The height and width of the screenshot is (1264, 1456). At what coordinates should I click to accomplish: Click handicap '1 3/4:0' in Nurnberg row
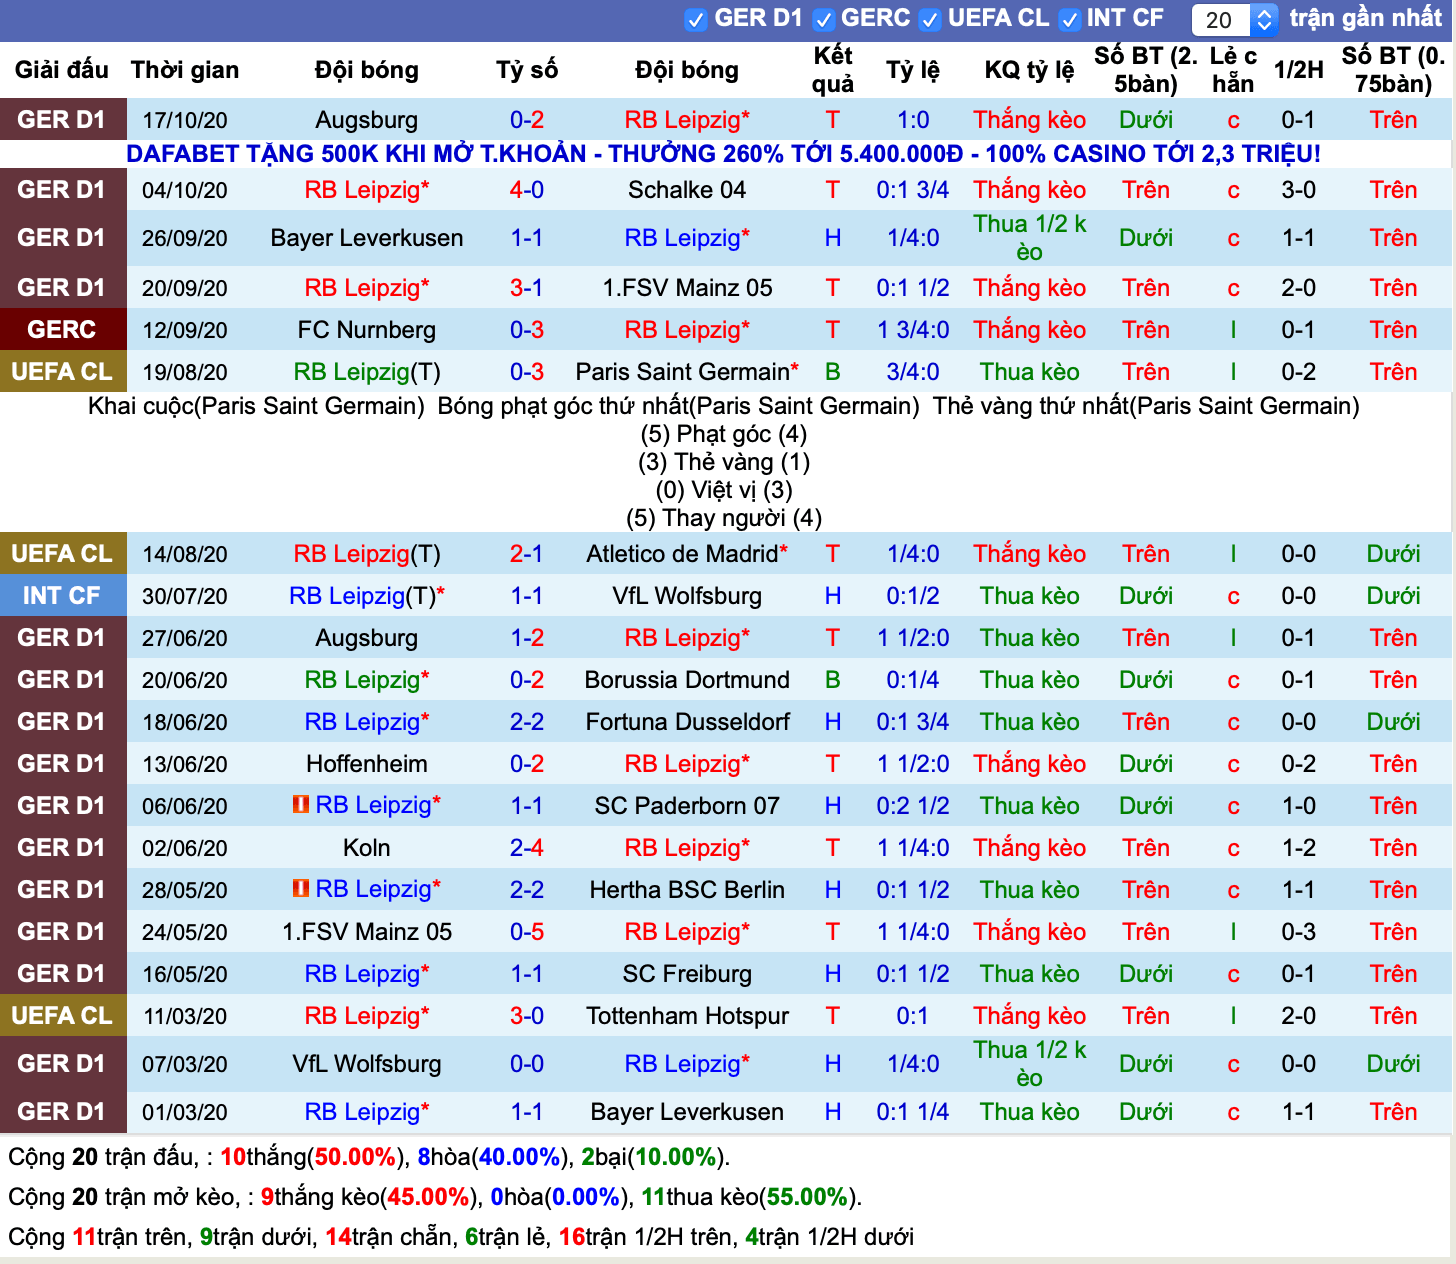913,330
